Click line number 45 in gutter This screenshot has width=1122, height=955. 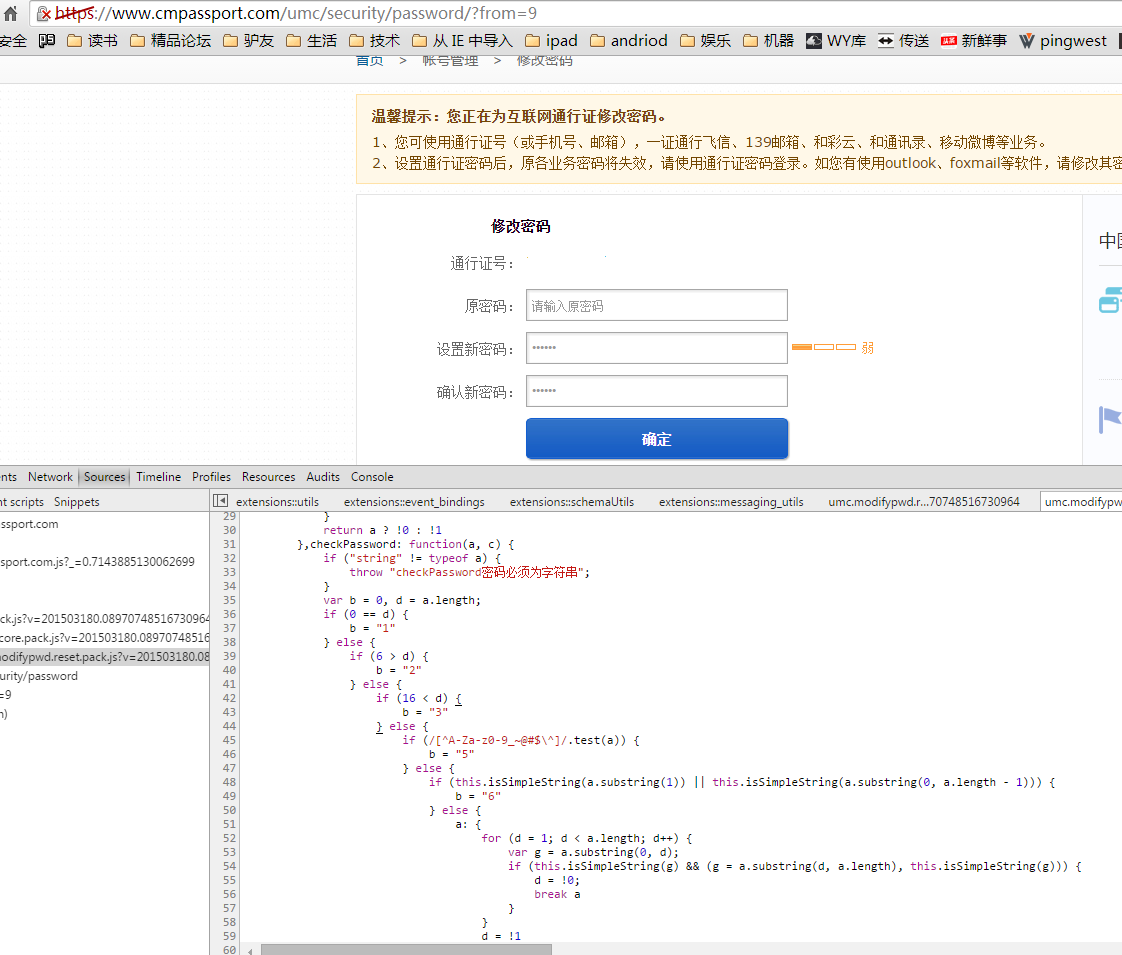coord(229,740)
